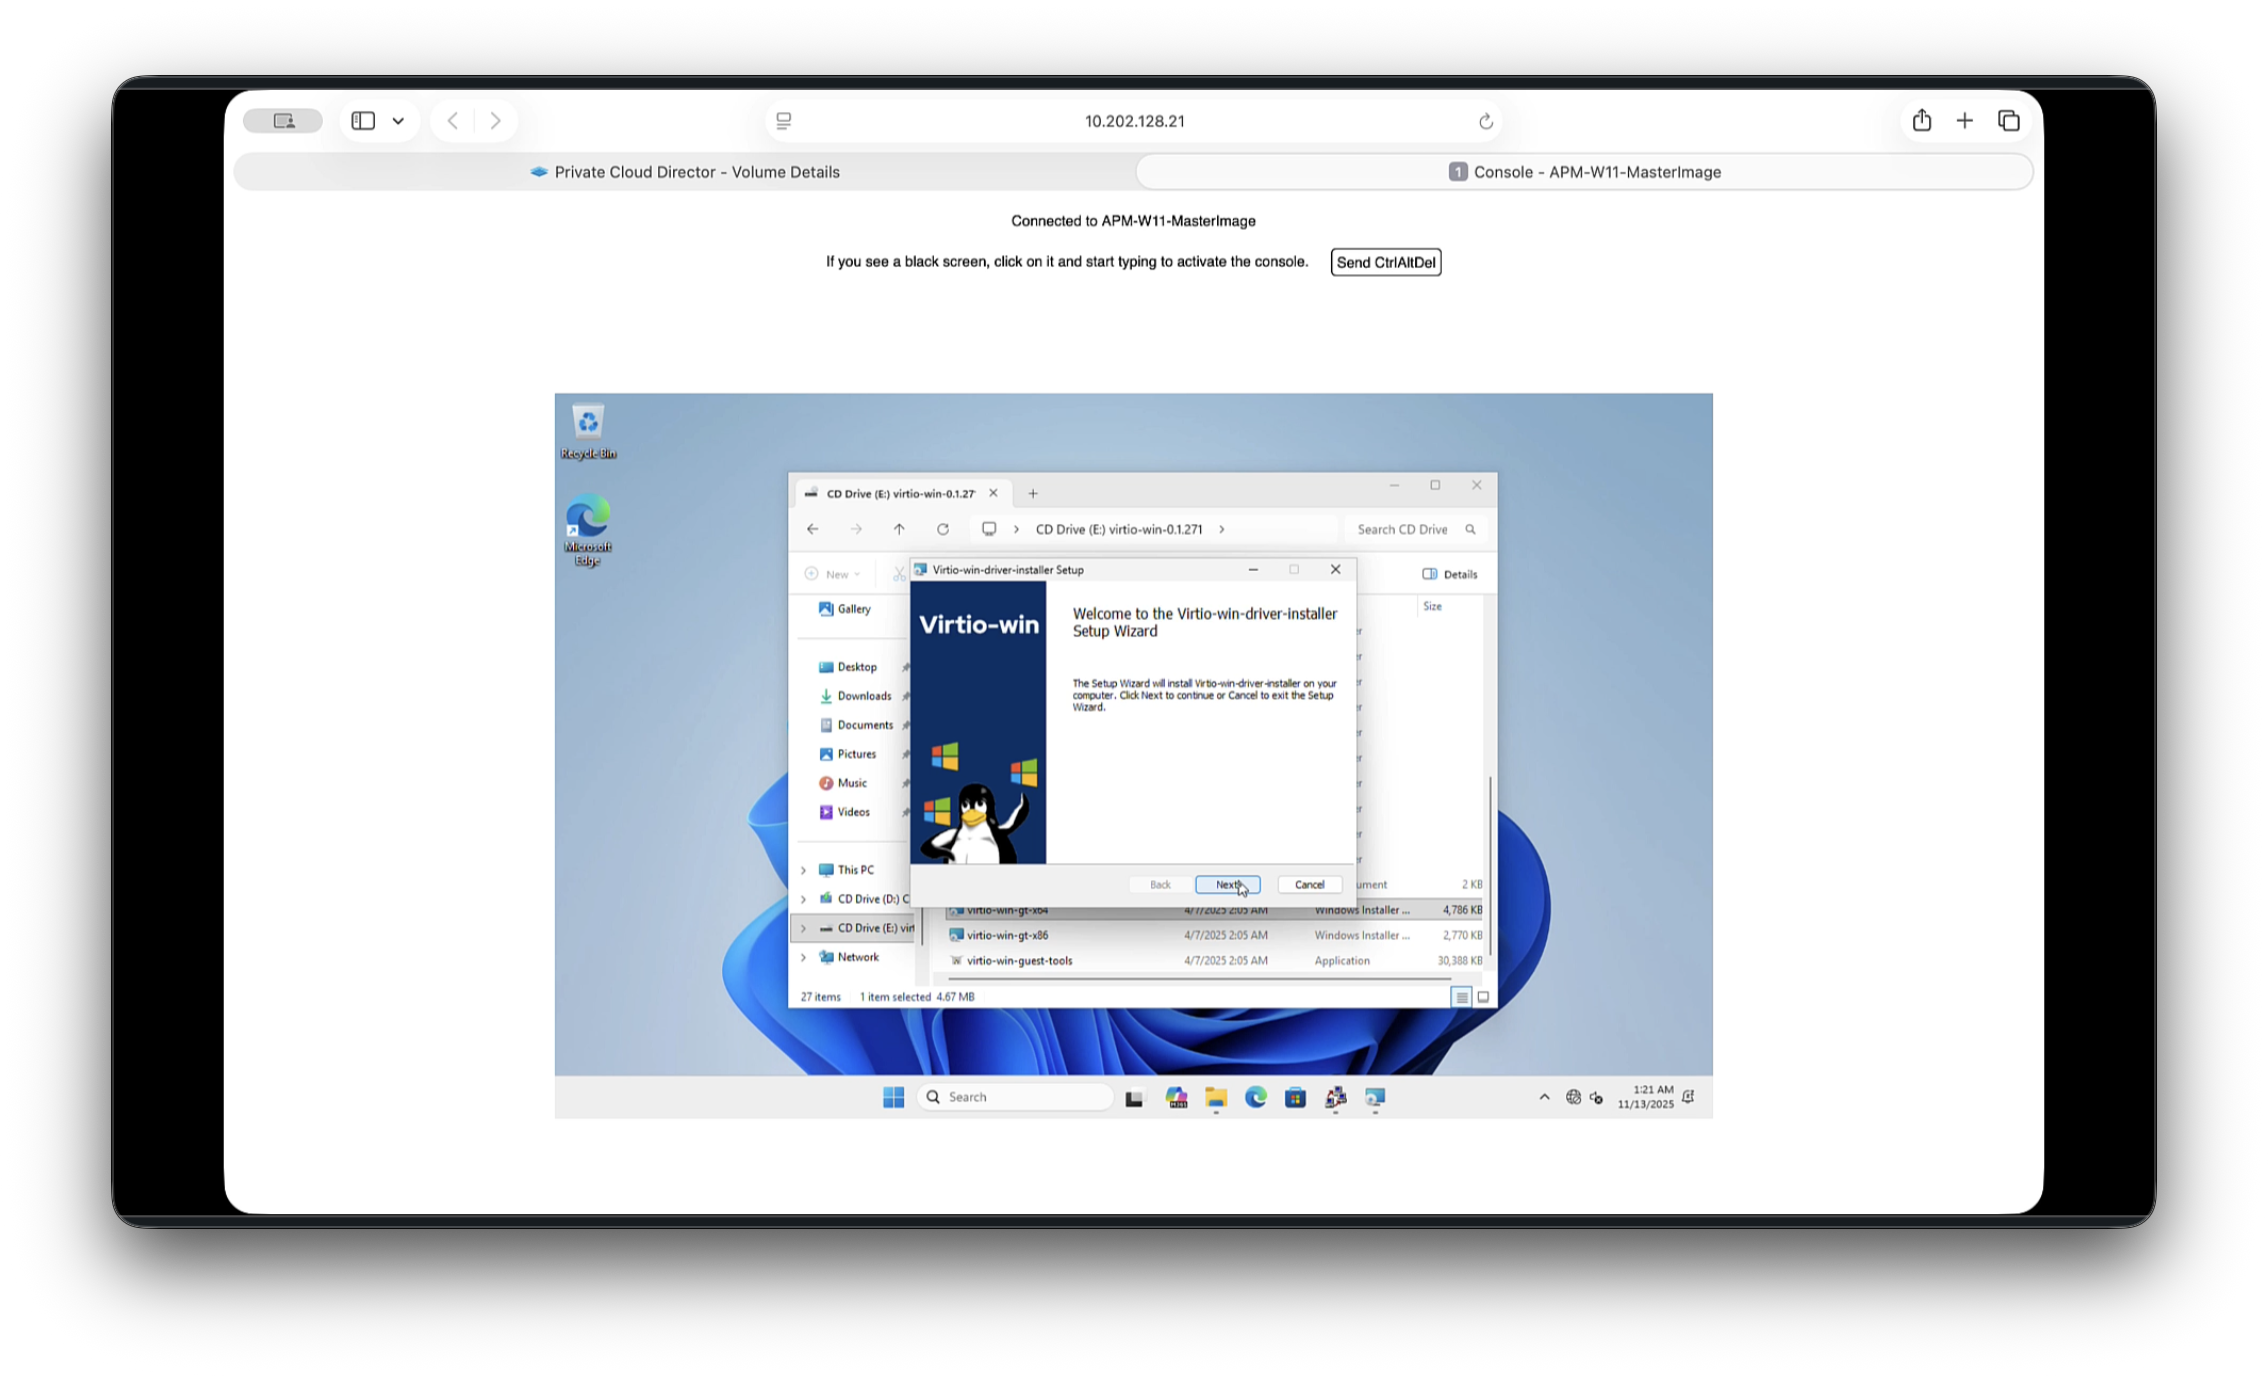Click the Explorer horizontal scrollbar

[x=1198, y=978]
